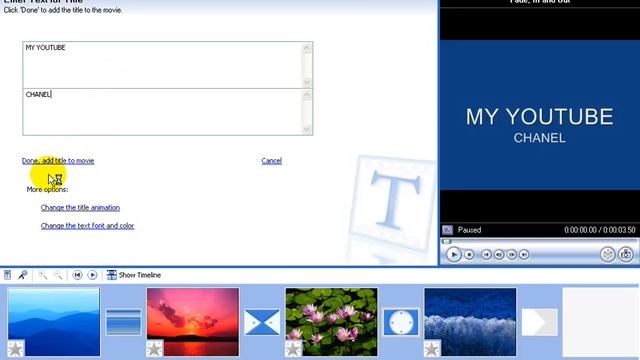The image size is (640, 360).
Task: Click the effect star on the sunset clip
Action: (x=154, y=349)
